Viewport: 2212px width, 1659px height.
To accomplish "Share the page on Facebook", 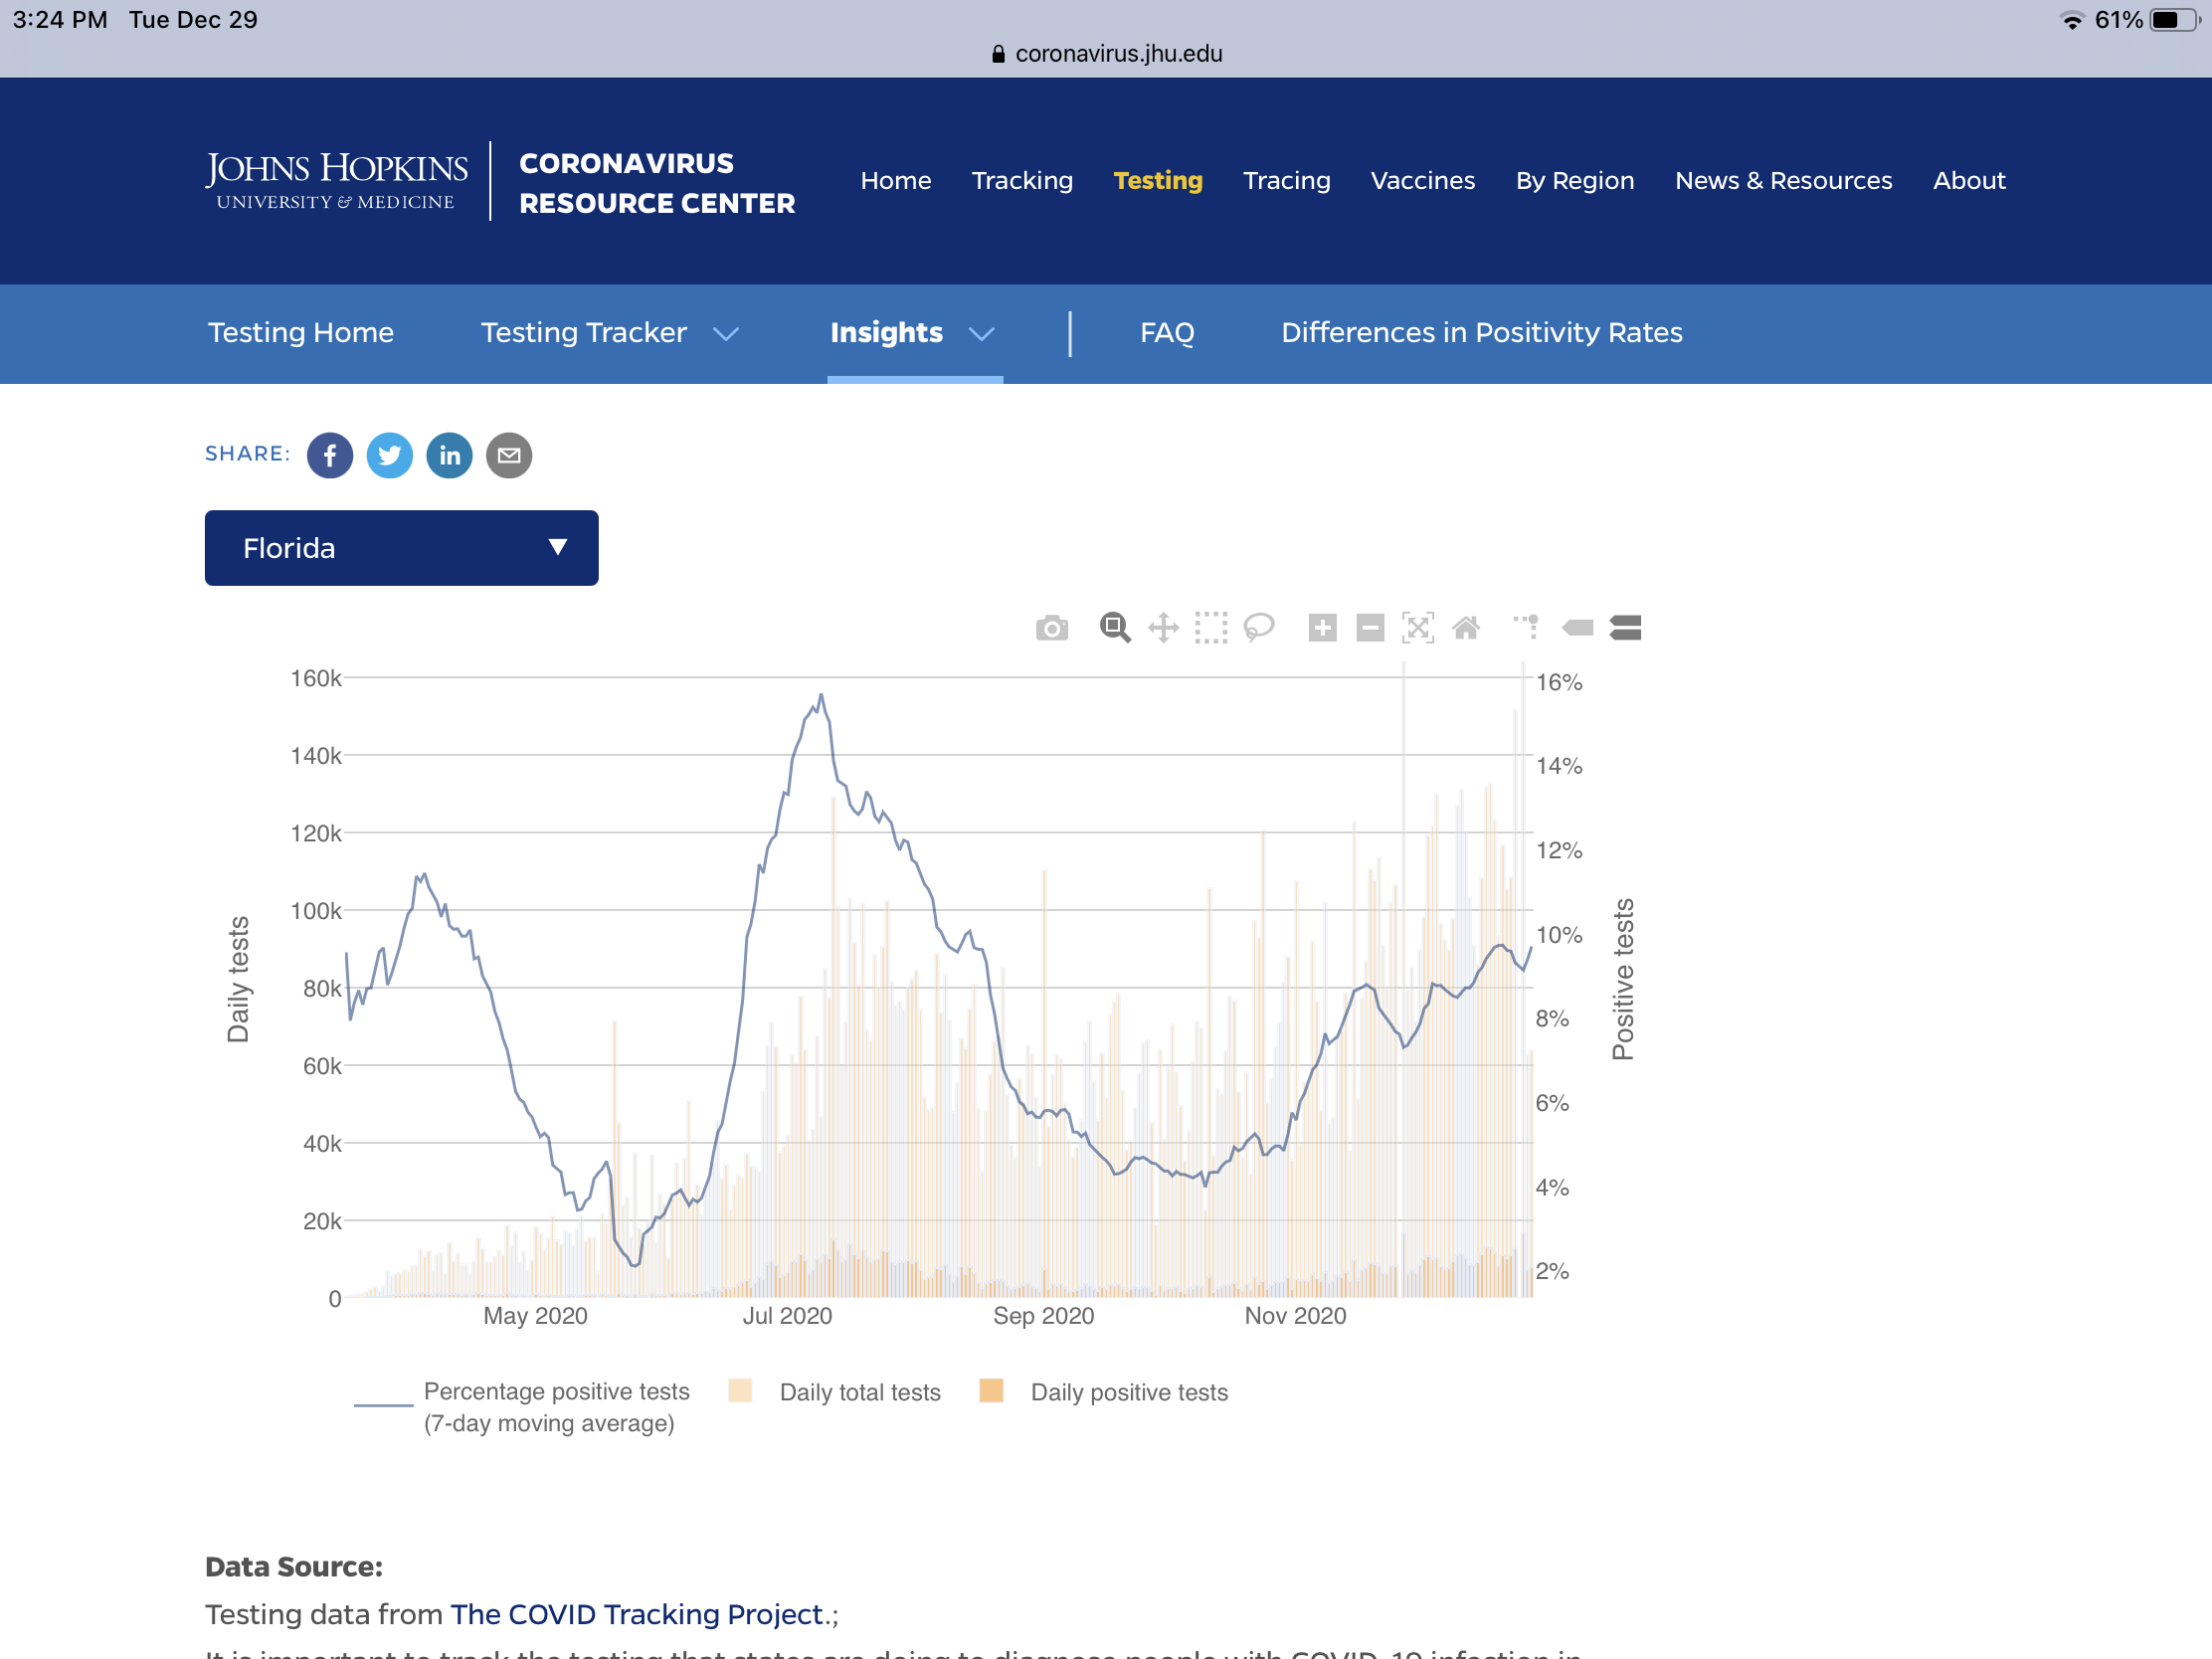I will (x=330, y=456).
